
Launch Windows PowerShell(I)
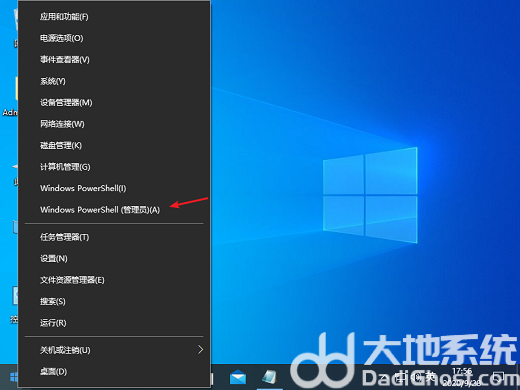(x=114, y=188)
